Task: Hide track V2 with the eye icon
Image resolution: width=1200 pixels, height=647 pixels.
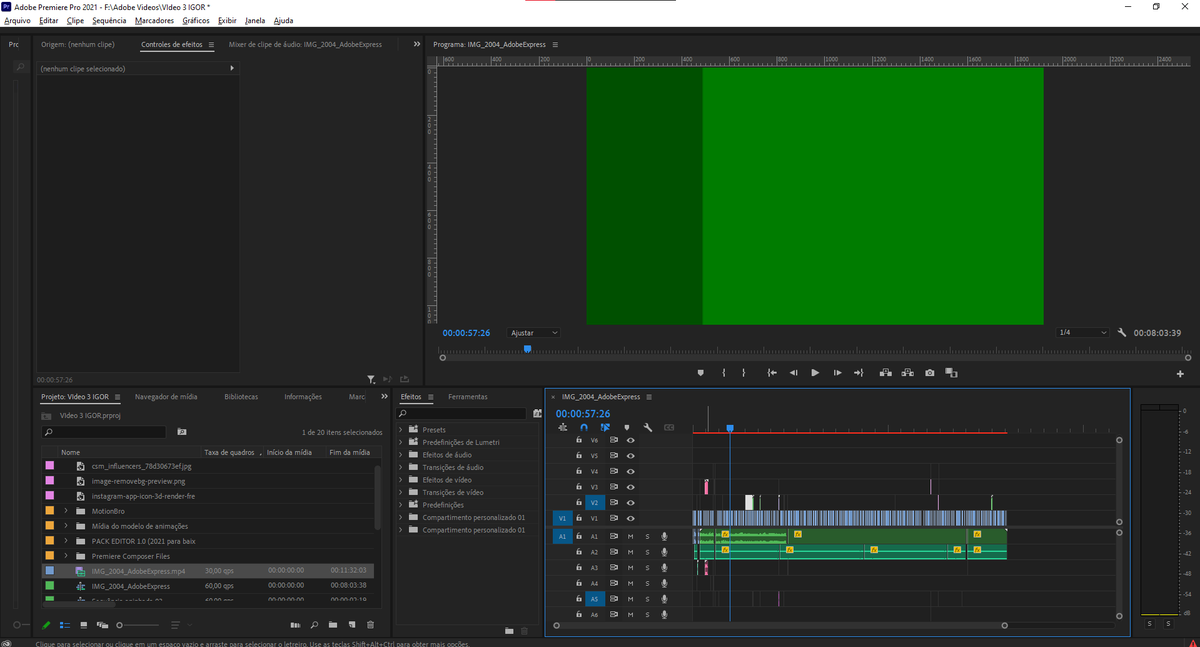Action: (631, 502)
